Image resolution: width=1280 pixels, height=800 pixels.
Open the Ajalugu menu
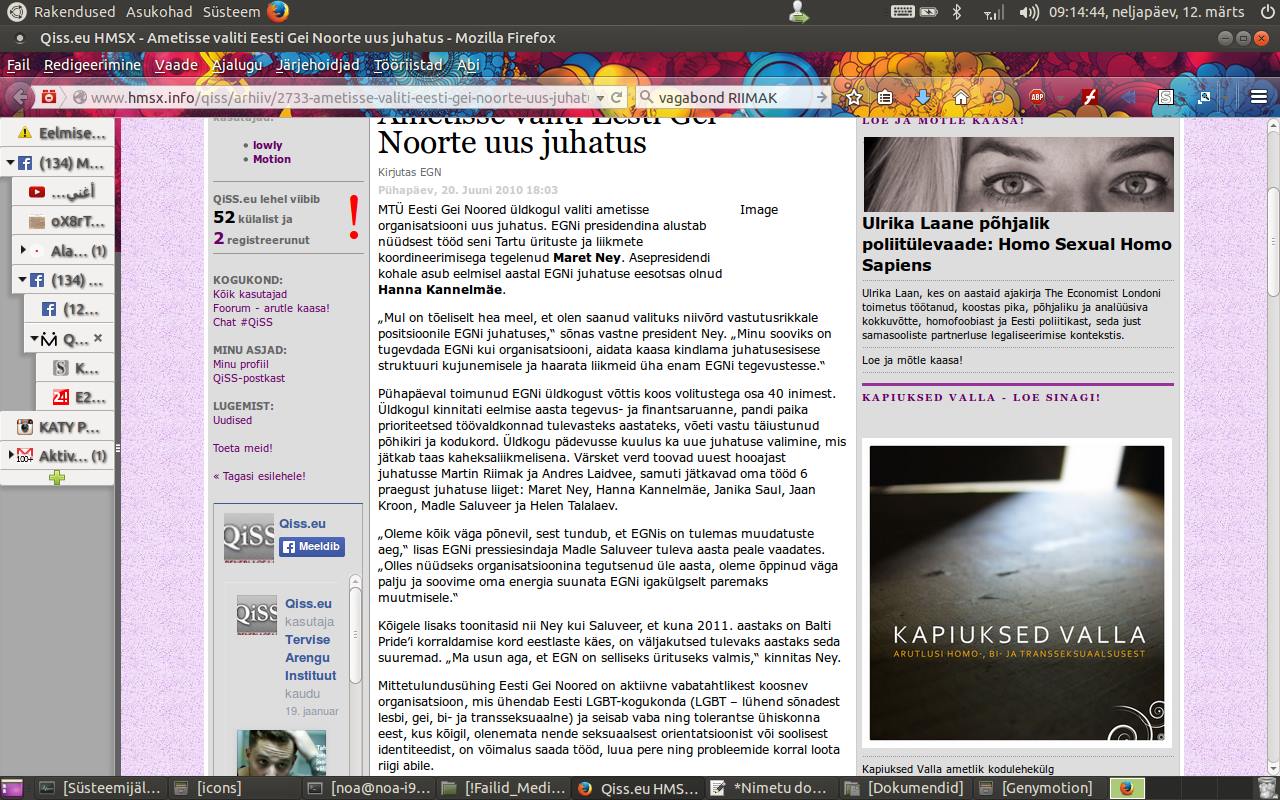point(237,65)
